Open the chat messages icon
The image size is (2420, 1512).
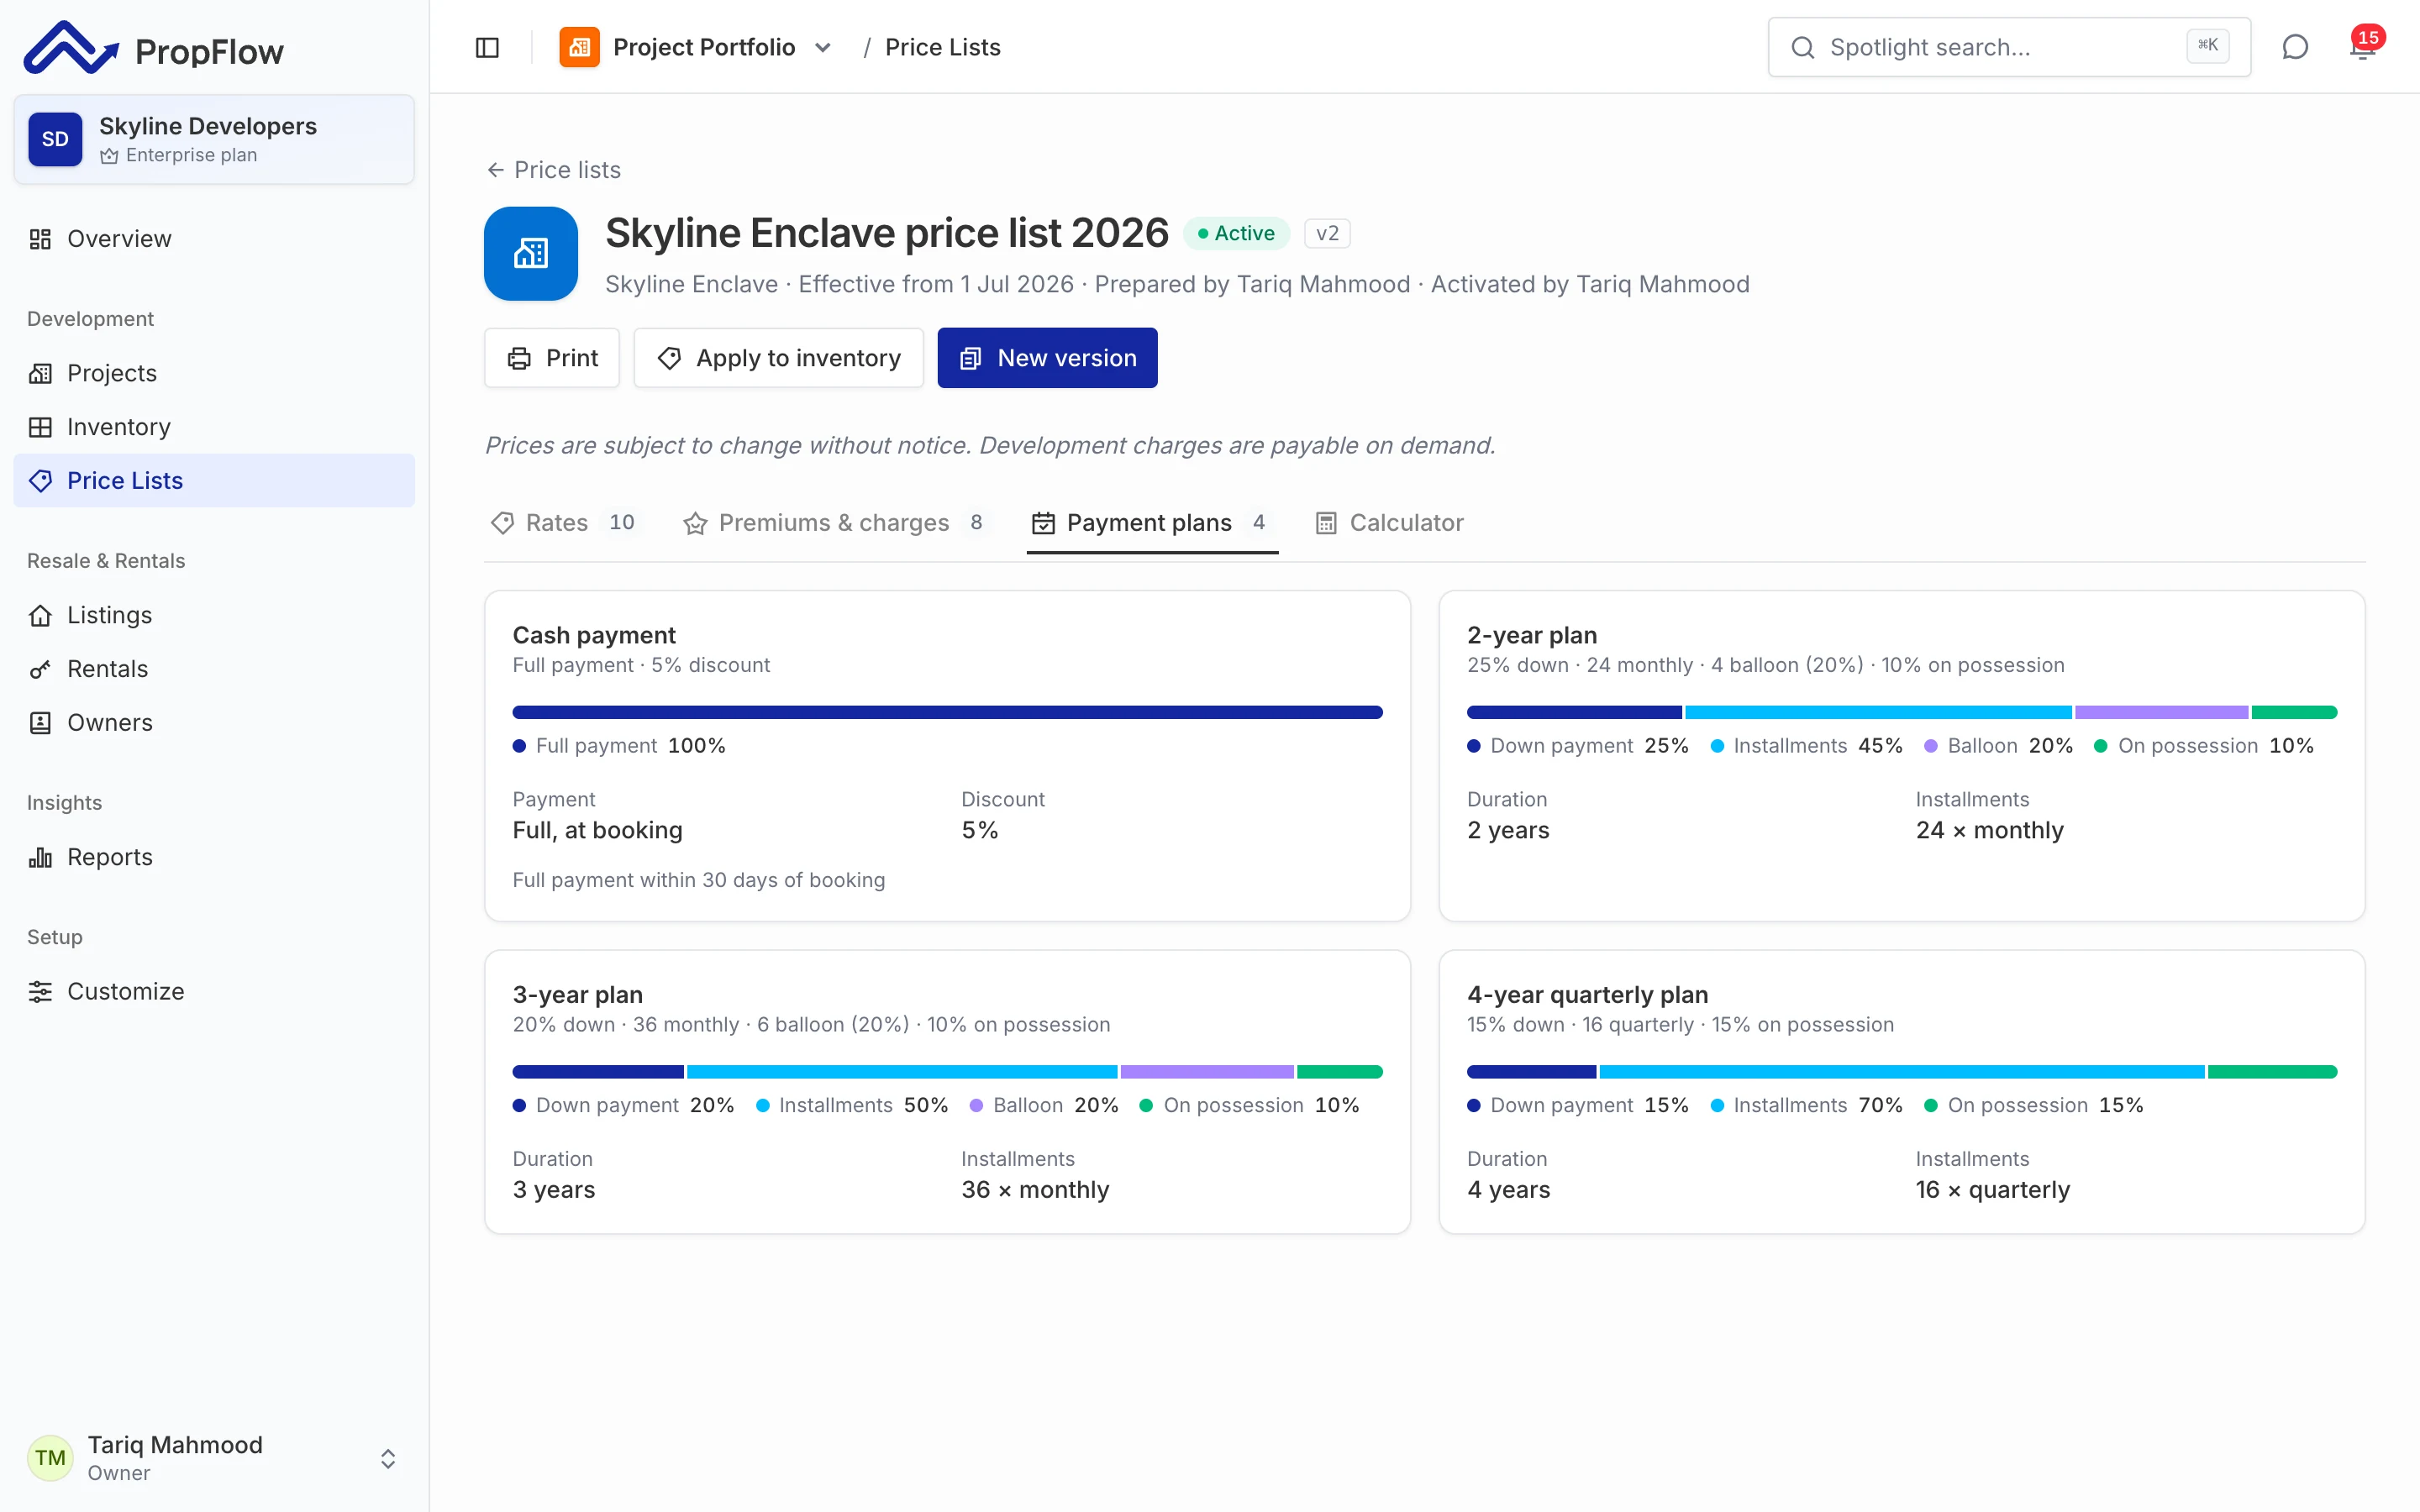coord(2295,47)
